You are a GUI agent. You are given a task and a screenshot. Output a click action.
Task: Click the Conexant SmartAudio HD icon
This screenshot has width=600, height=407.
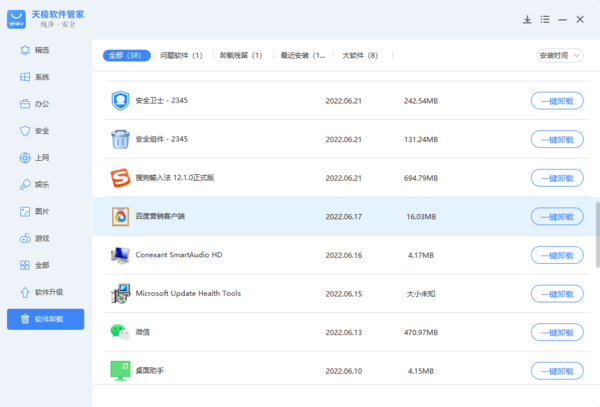point(119,255)
